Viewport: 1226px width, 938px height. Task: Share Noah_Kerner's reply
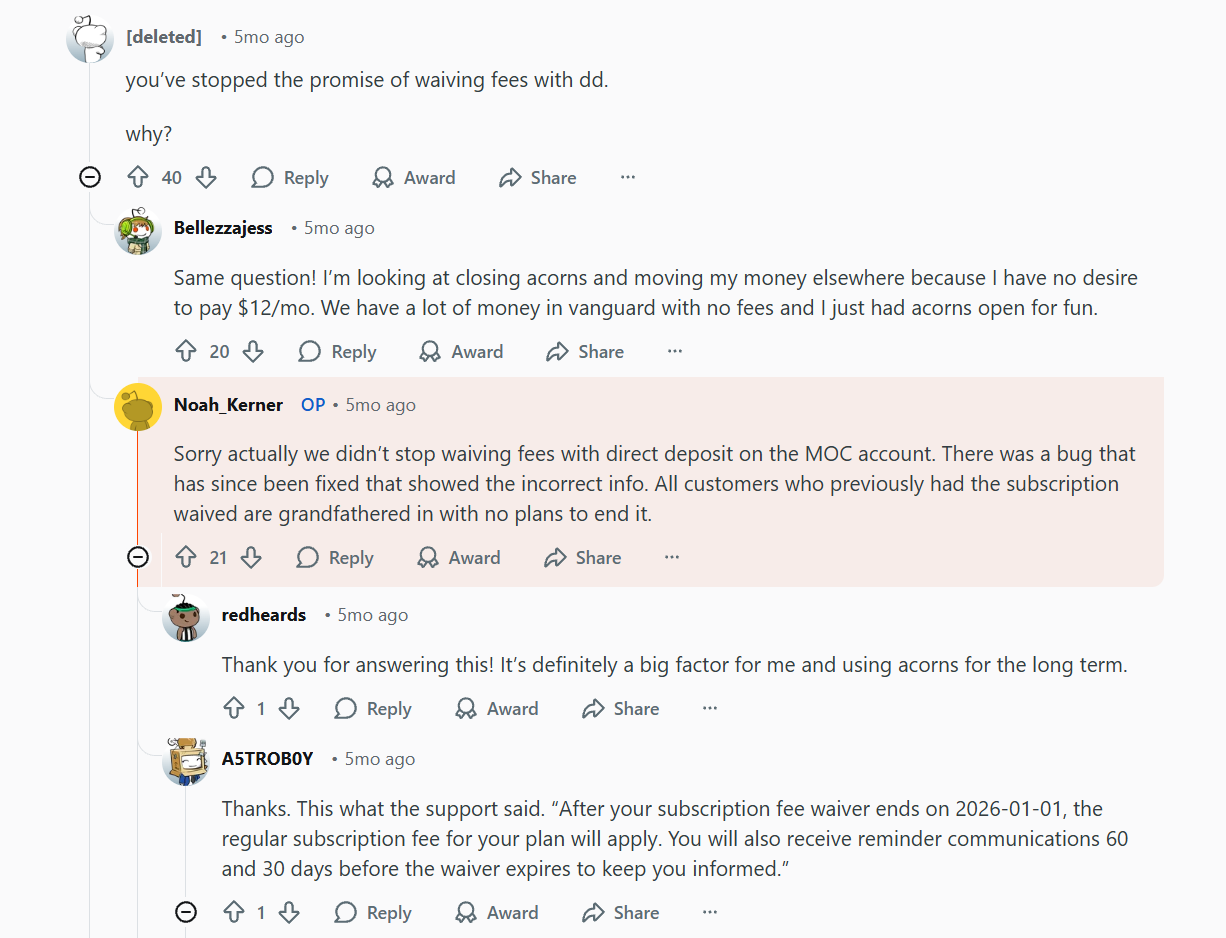tap(583, 557)
